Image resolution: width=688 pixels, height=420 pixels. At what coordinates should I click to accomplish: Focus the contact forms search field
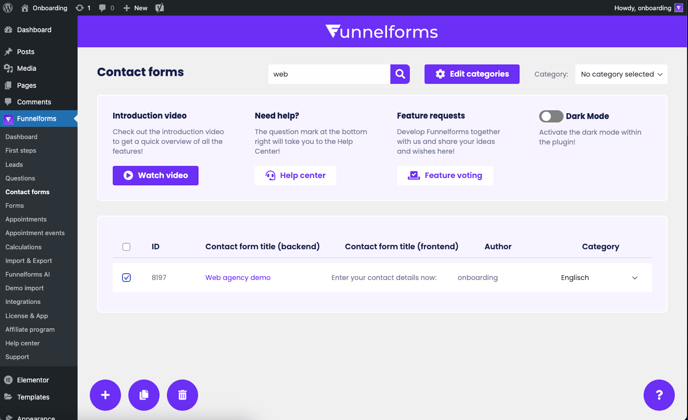pos(329,74)
